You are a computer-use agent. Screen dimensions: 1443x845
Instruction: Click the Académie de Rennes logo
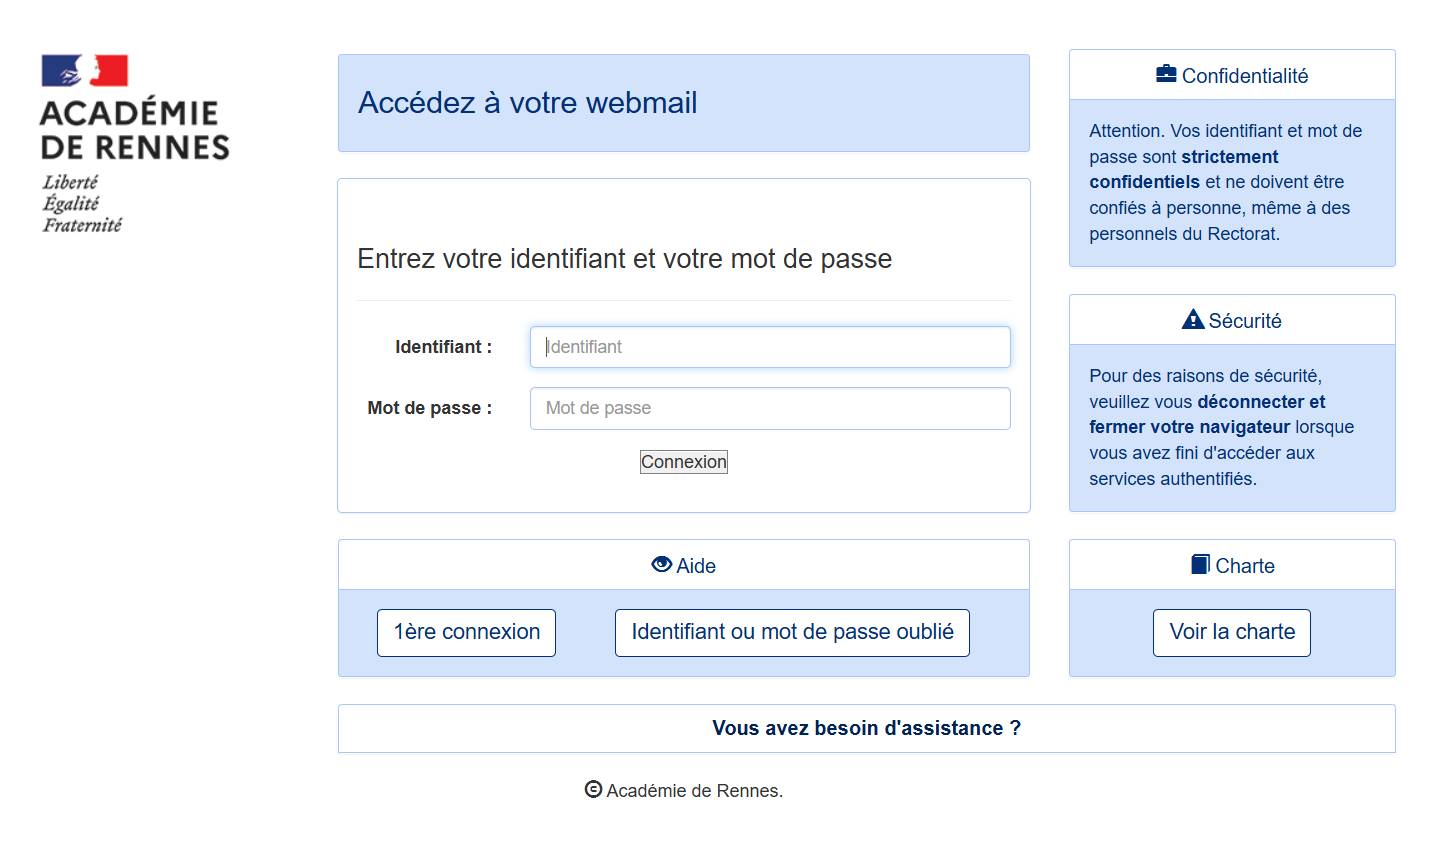135,144
